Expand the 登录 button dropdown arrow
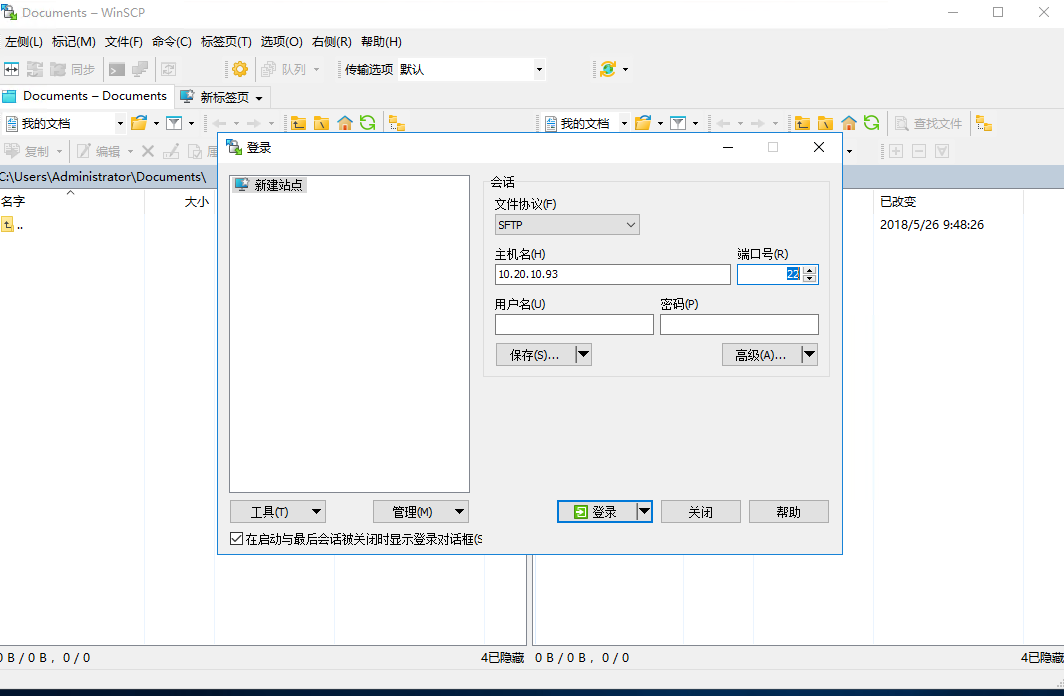Viewport: 1064px width, 696px height. pos(644,512)
